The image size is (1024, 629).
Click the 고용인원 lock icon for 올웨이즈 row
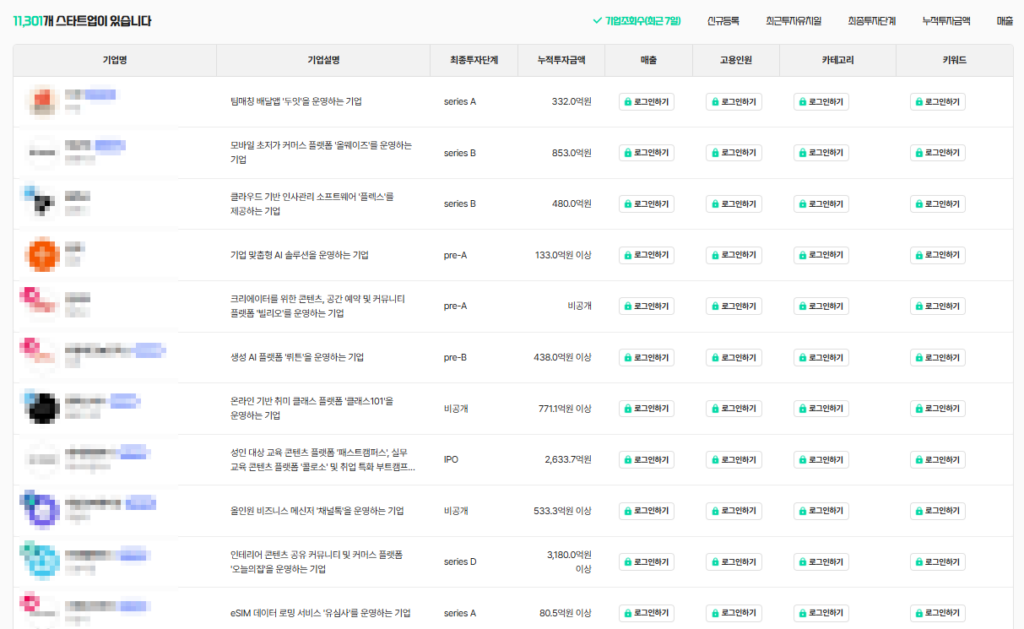[x=714, y=153]
